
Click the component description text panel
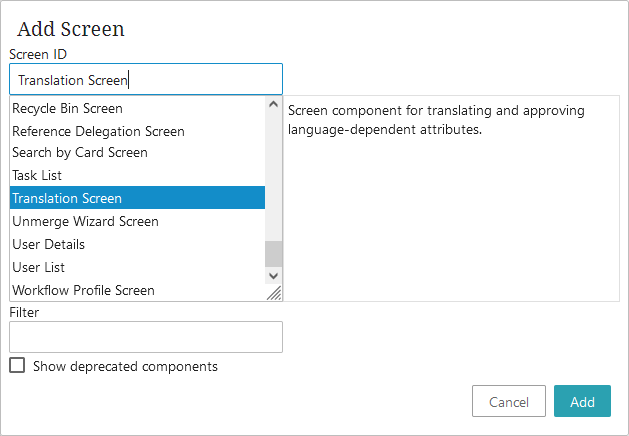[x=451, y=199]
